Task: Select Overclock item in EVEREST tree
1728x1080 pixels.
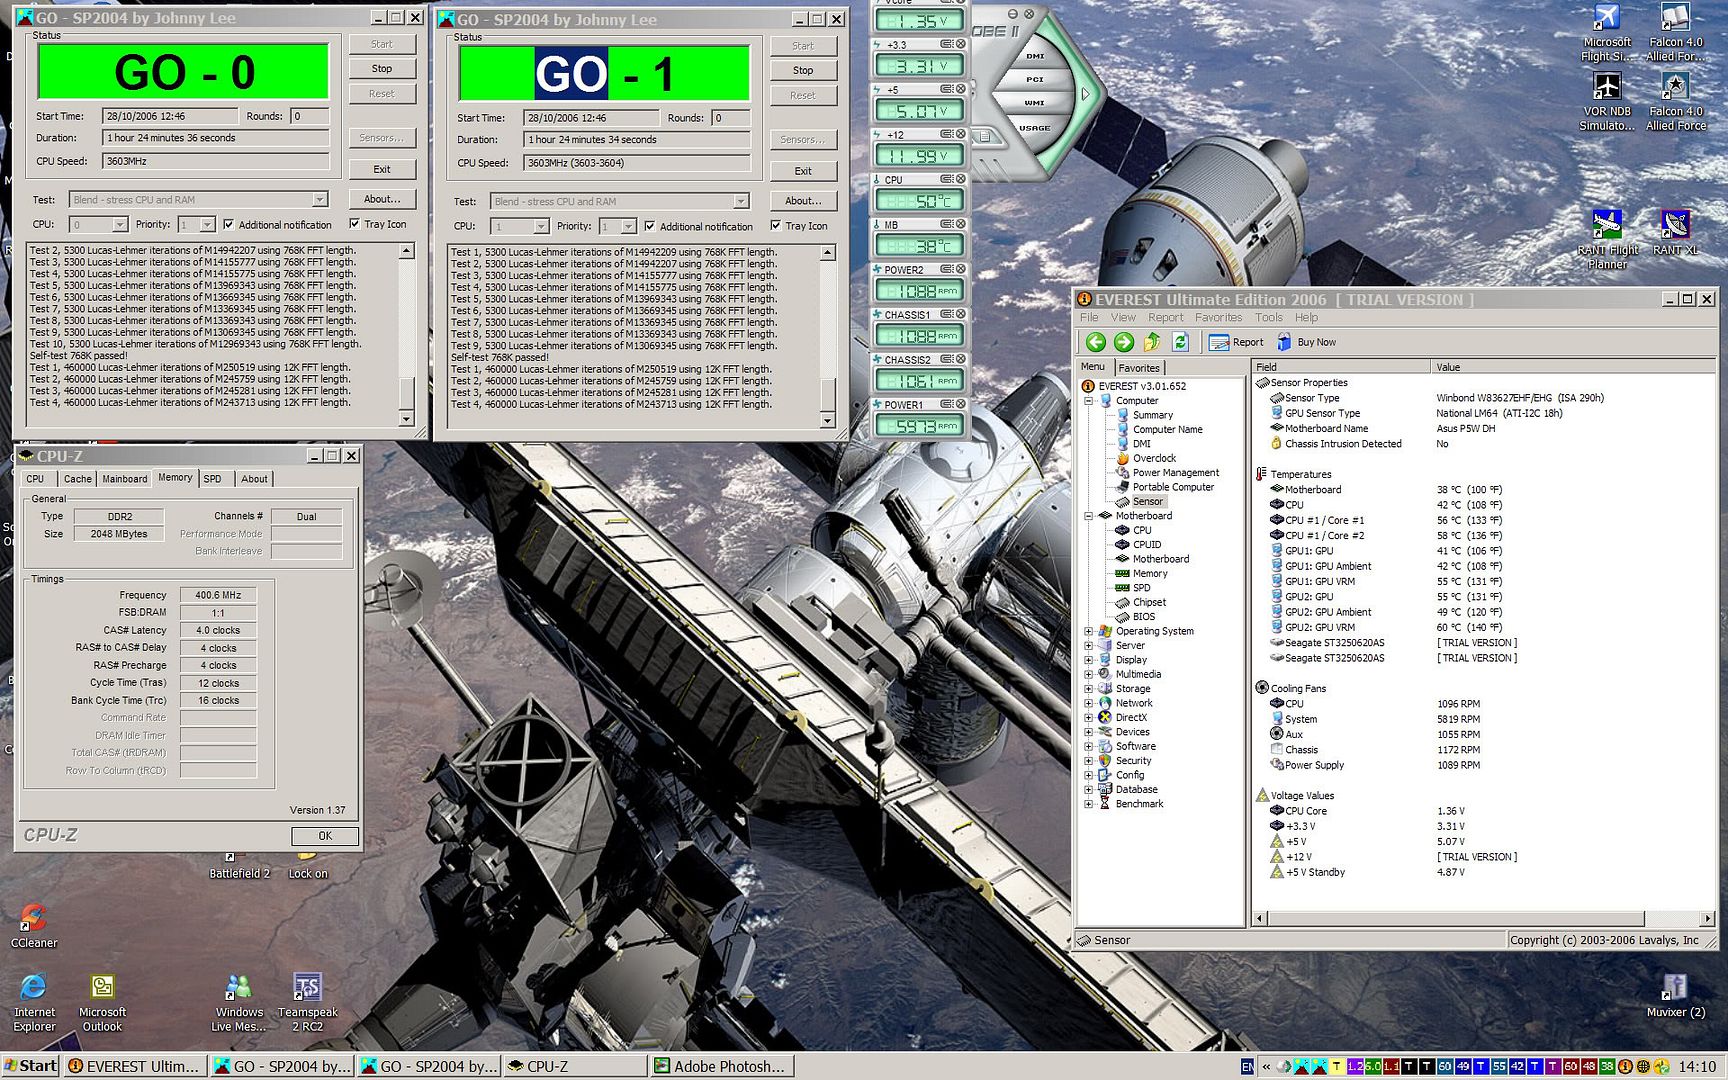Action: click(1154, 458)
